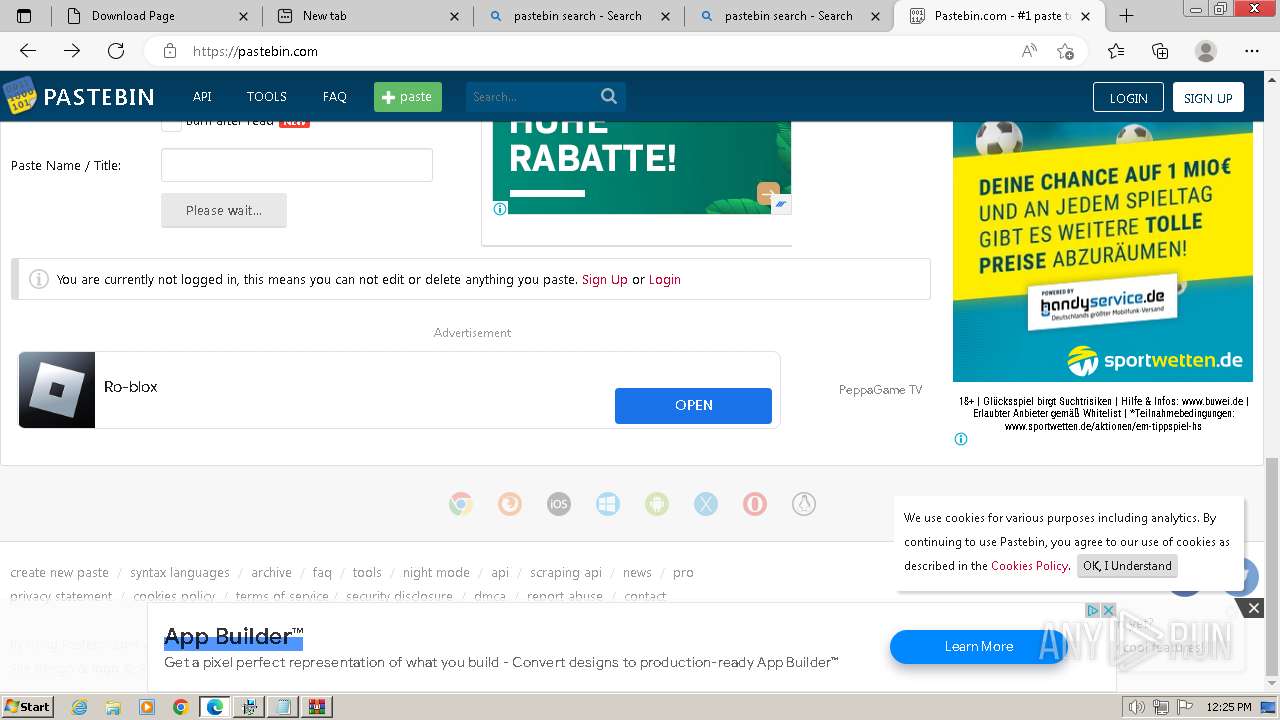Open the syntax languages footer link
Viewport: 1280px width, 720px height.
click(180, 573)
